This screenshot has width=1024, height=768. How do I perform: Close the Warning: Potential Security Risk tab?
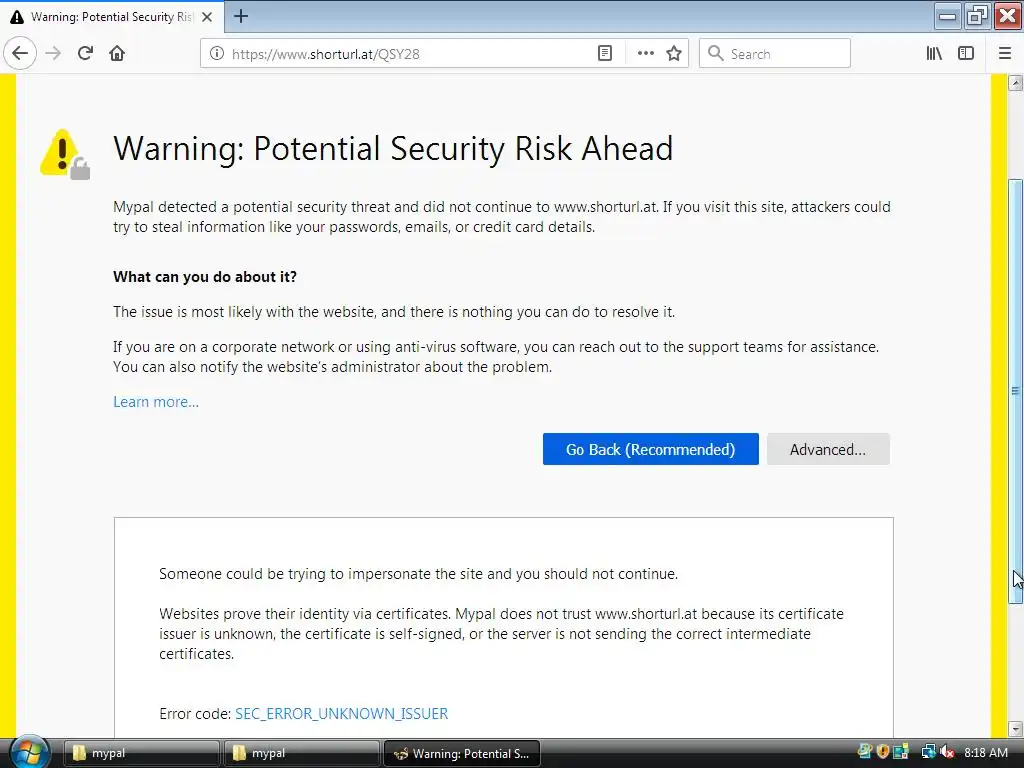207,17
